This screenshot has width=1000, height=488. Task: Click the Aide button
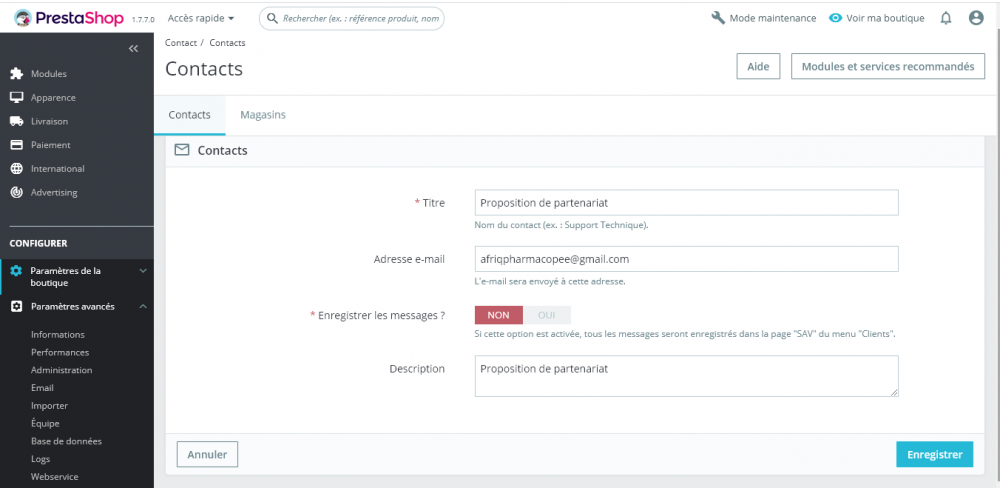coord(758,66)
